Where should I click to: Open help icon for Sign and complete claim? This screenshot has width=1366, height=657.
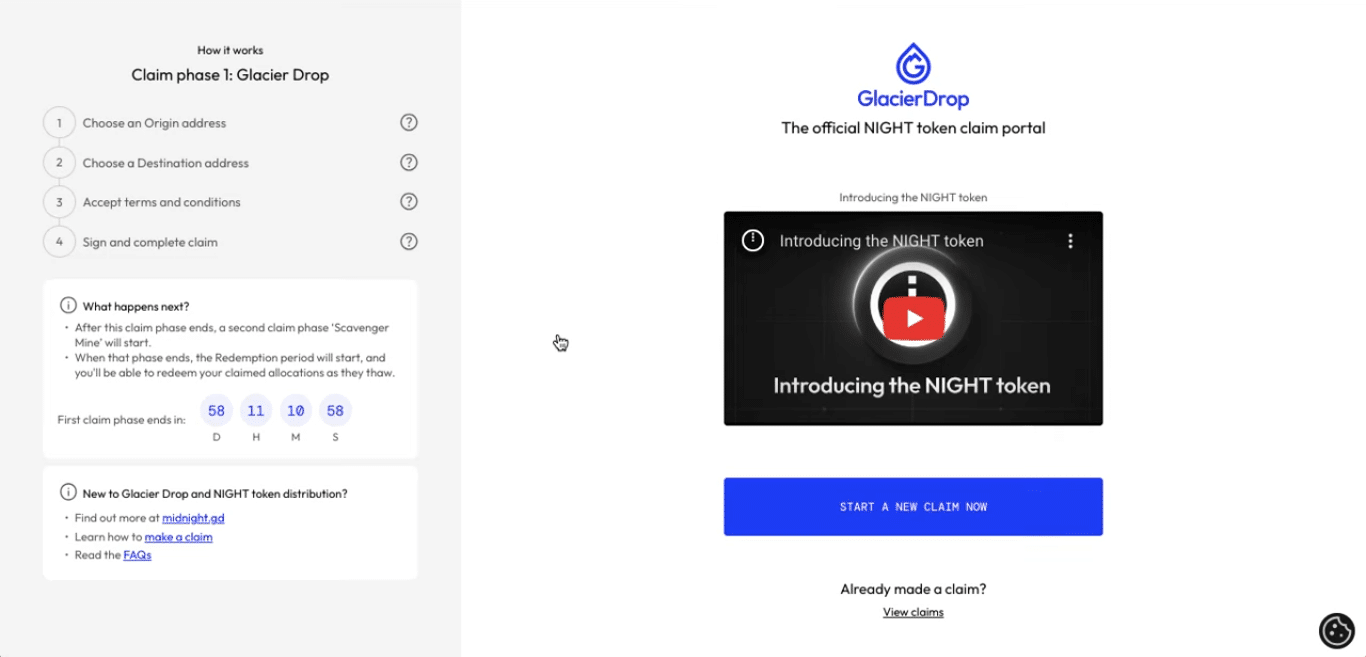(x=409, y=241)
